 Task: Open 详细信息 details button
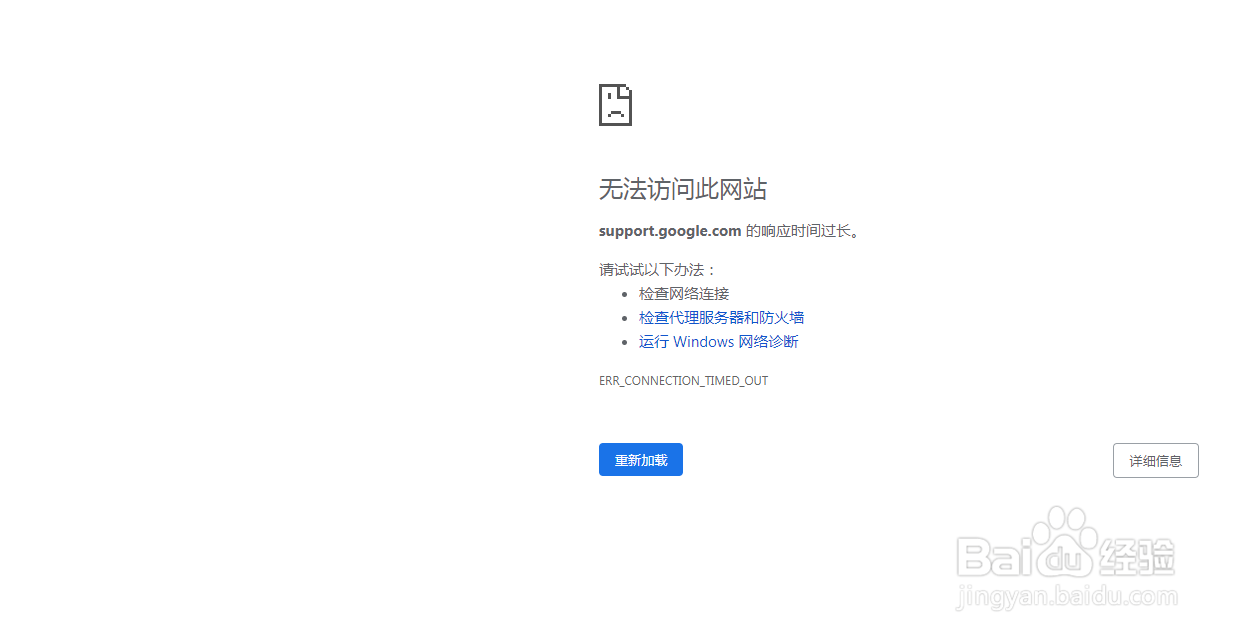click(x=1155, y=461)
